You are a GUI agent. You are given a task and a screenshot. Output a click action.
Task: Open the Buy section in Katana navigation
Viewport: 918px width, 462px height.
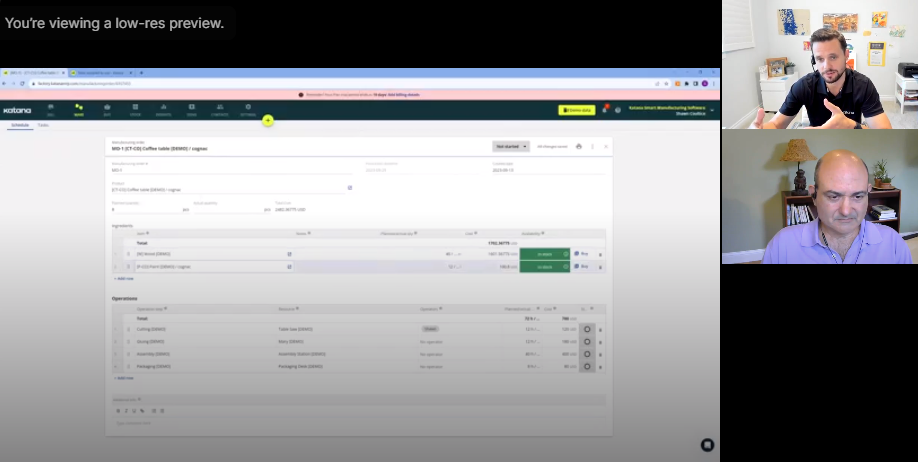[x=107, y=110]
